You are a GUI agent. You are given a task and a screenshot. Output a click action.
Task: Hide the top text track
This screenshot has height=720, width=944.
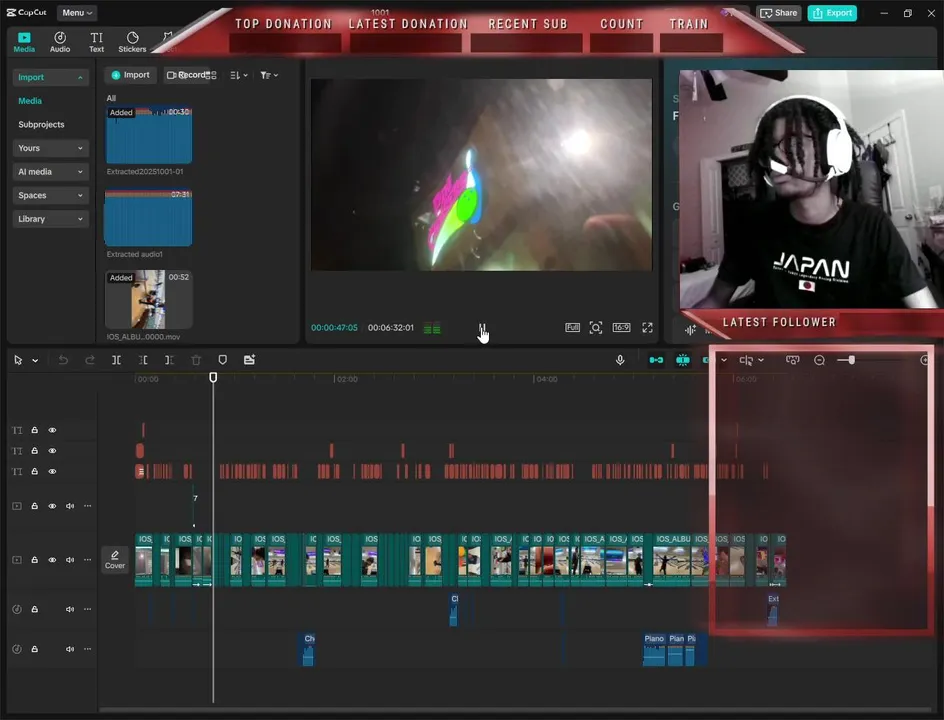[x=52, y=430]
